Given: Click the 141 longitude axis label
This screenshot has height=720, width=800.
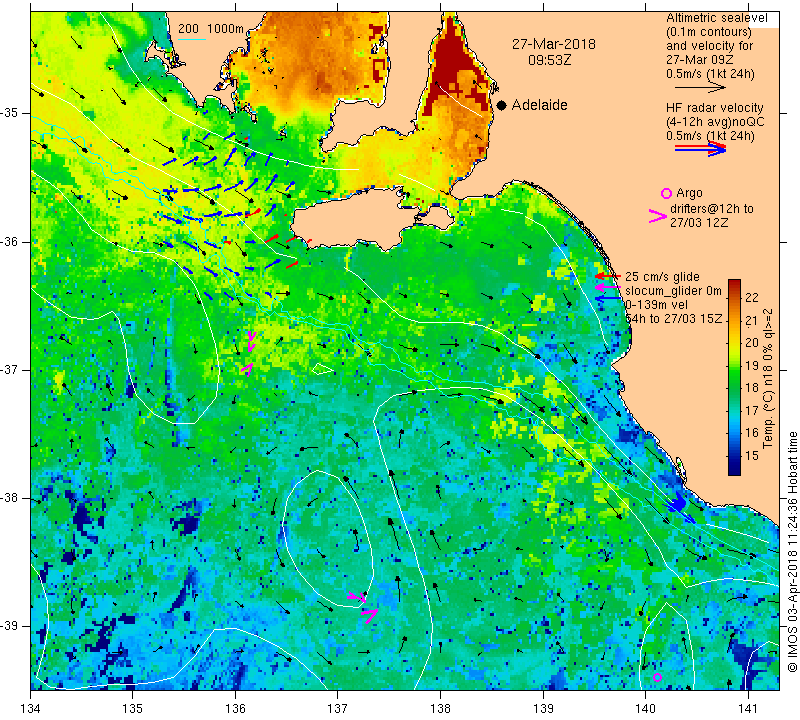Looking at the screenshot, I should coord(748,708).
